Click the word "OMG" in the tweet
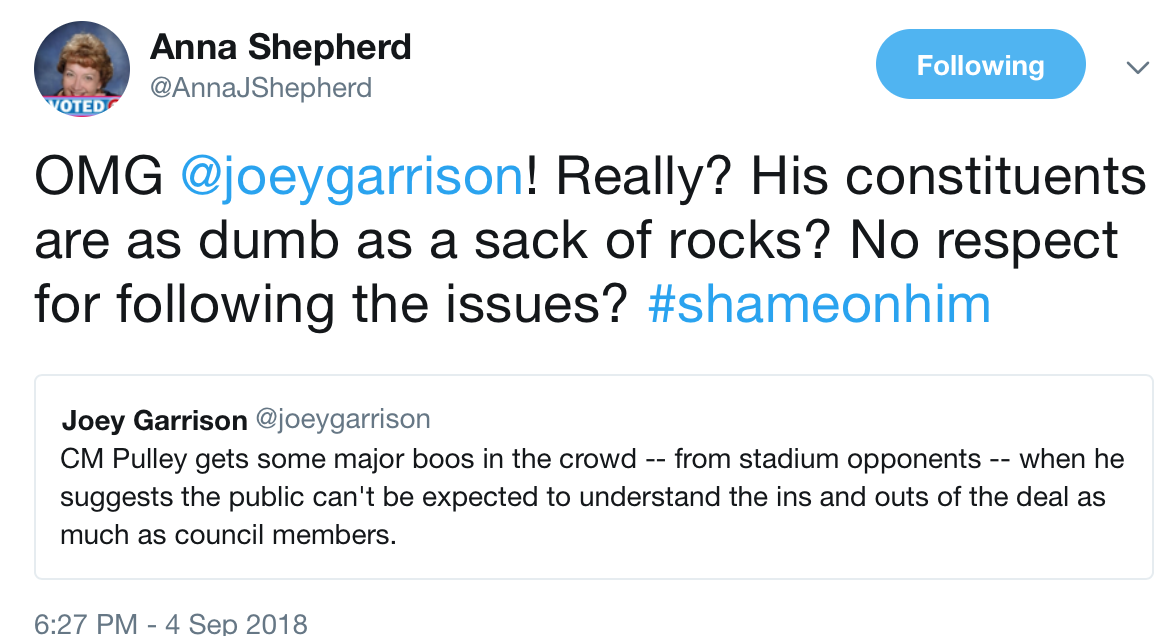Viewport: 1174px width, 636px height. 98,178
